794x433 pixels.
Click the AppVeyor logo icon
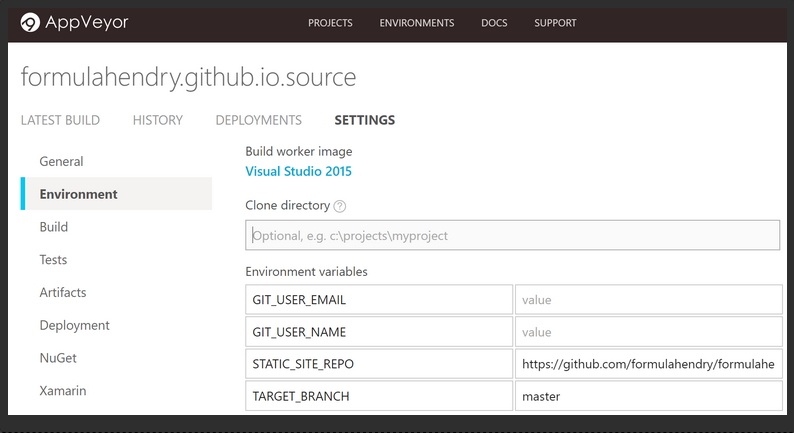point(30,23)
